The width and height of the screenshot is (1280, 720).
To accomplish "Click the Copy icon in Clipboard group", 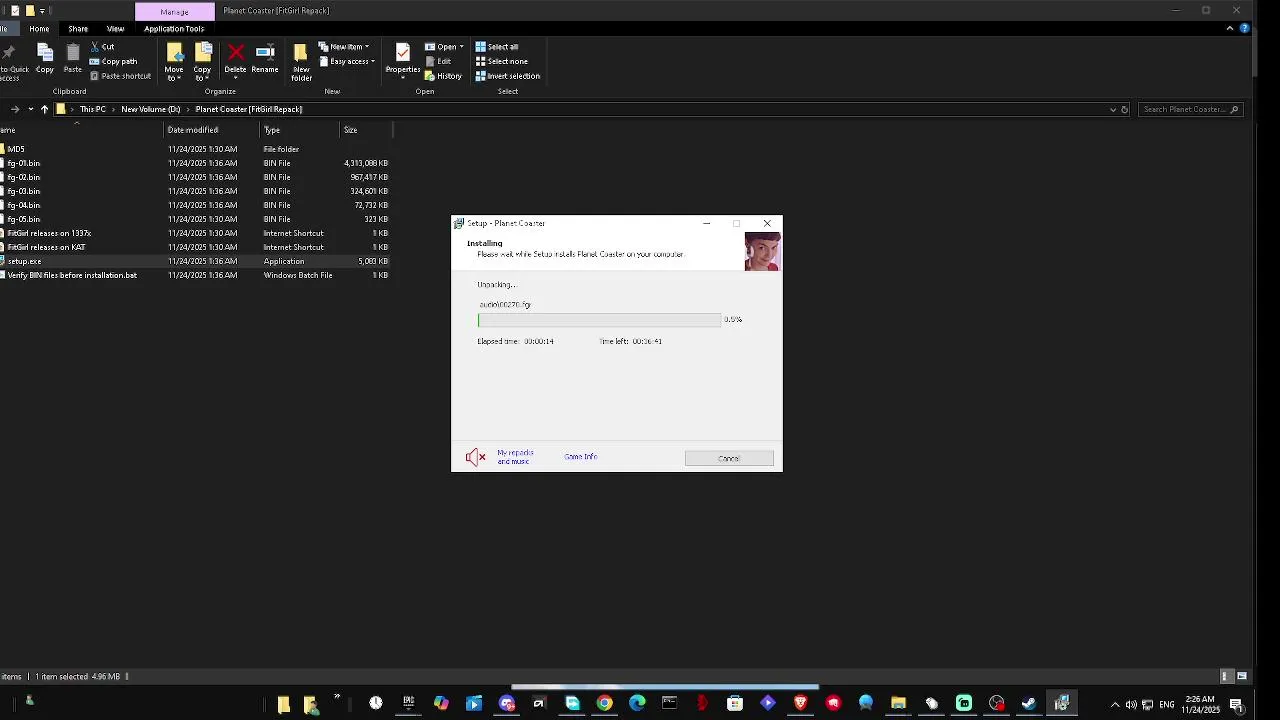I will [45, 59].
